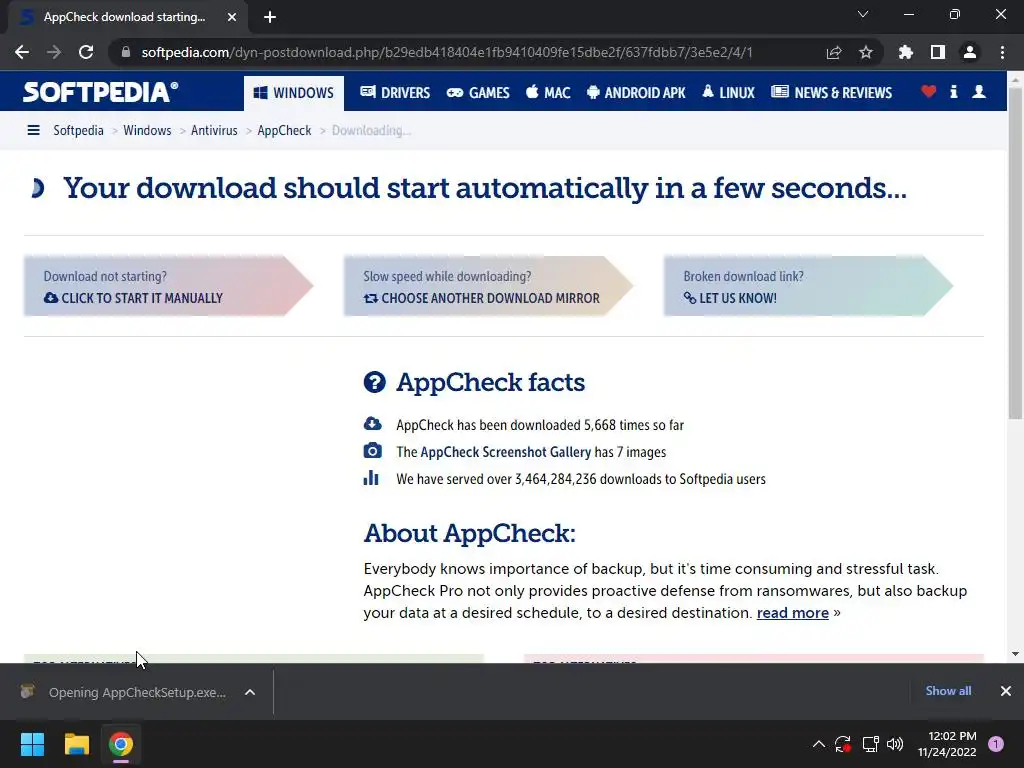Click the user account icon in Softpedia header

[x=979, y=91]
